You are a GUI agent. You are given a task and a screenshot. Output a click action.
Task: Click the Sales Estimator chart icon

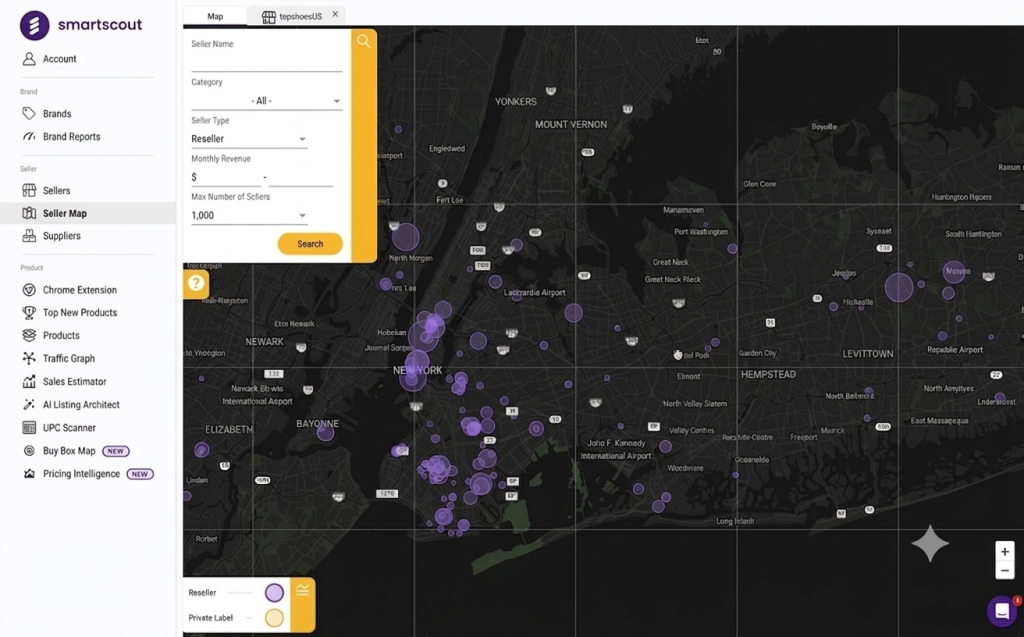(29, 382)
